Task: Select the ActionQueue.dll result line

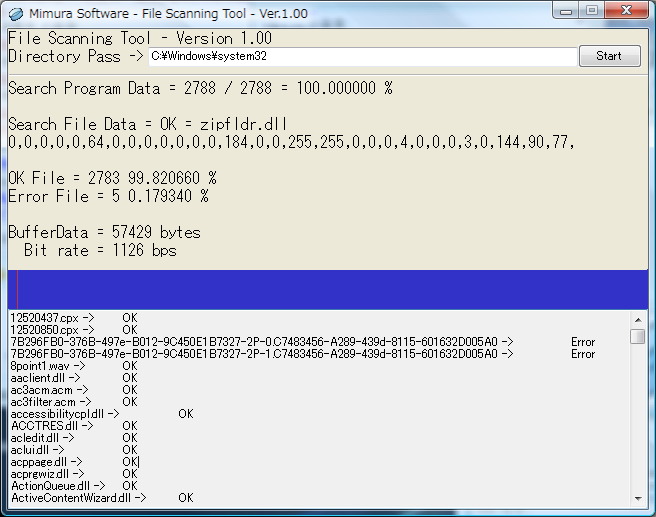Action: tap(74, 486)
